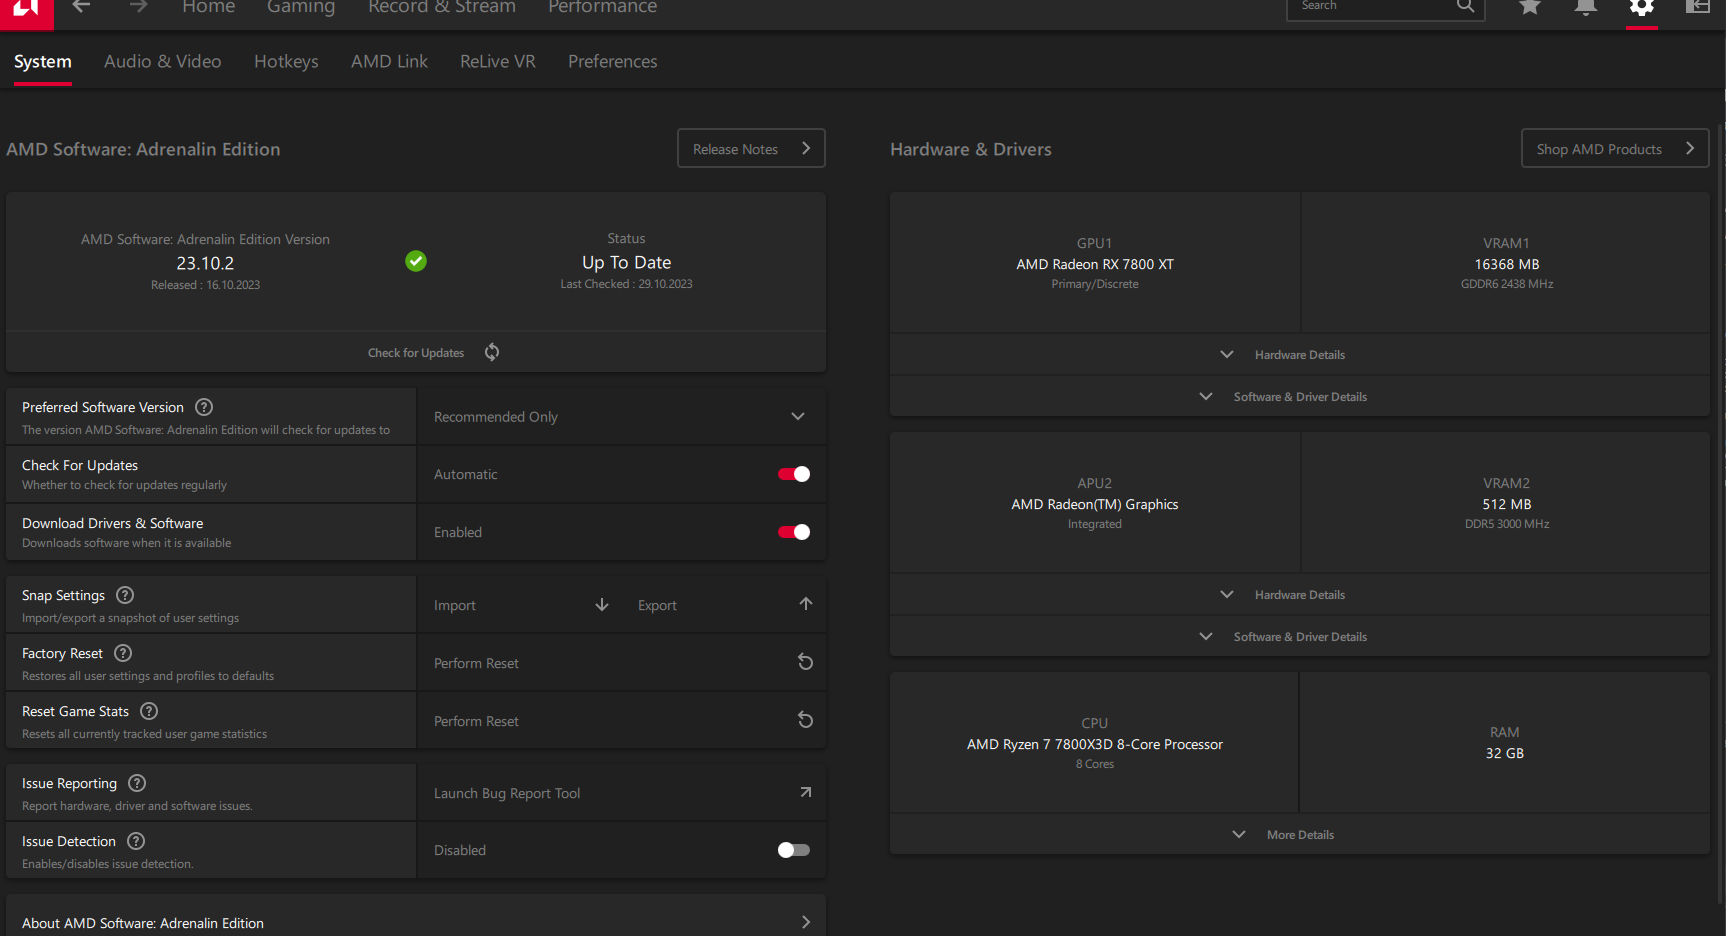Open the Recommended Only dropdown
The height and width of the screenshot is (936, 1726).
pyautogui.click(x=622, y=417)
